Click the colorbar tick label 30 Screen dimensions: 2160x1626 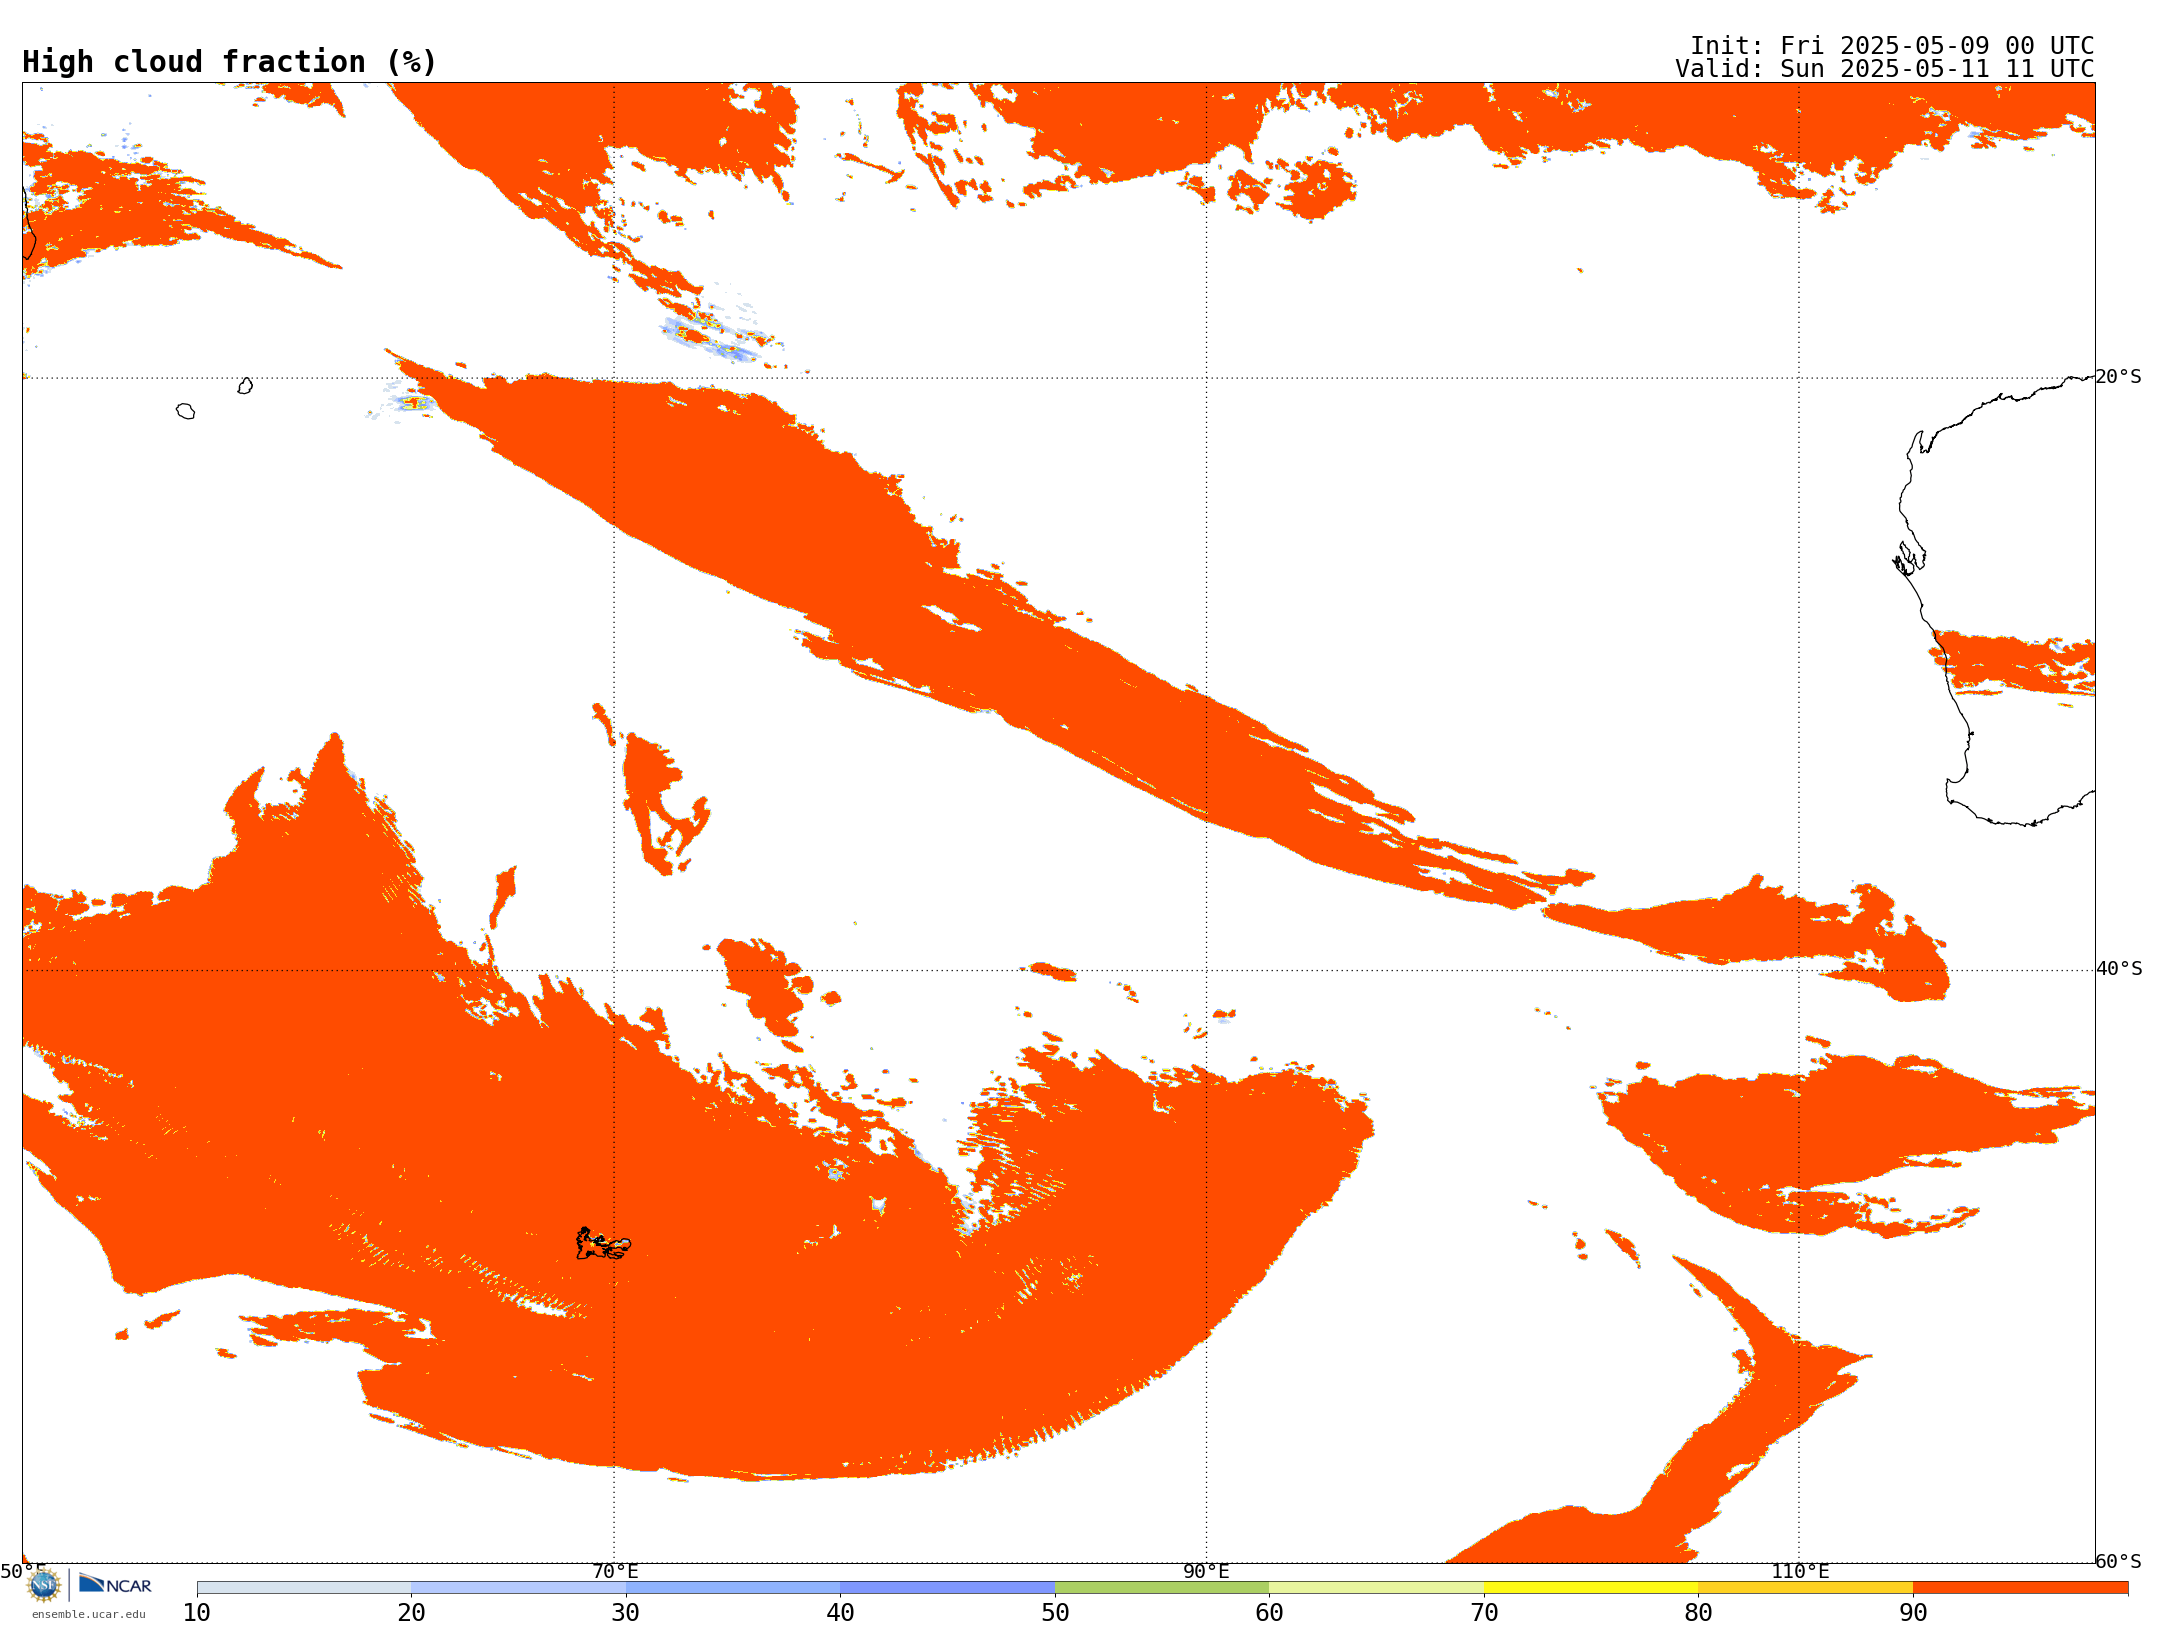(626, 1613)
